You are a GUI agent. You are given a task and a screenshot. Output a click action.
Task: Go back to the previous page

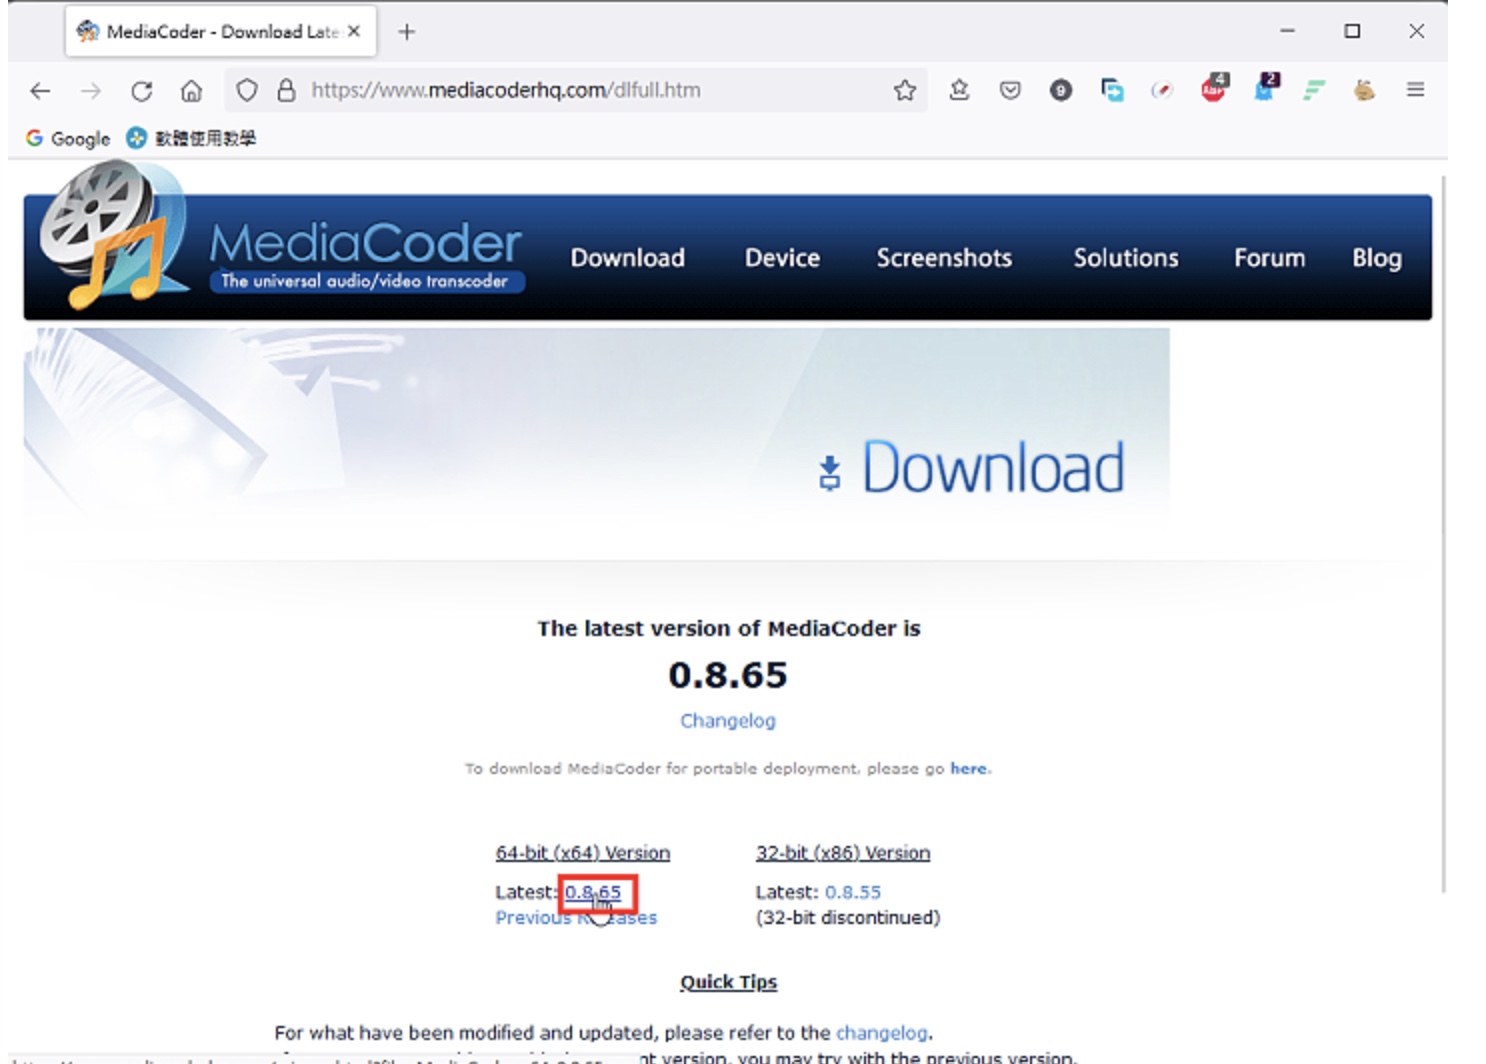click(x=40, y=91)
